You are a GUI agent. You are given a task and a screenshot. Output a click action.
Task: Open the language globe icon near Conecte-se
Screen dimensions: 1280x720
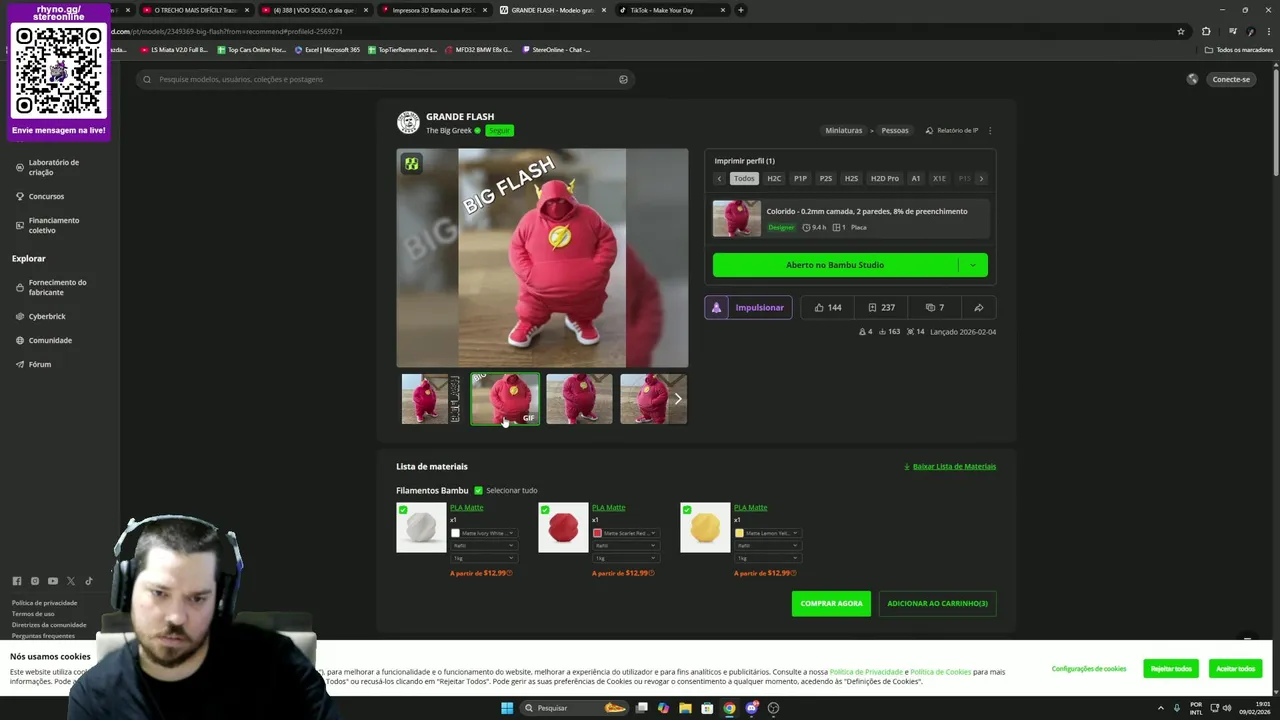point(1192,79)
